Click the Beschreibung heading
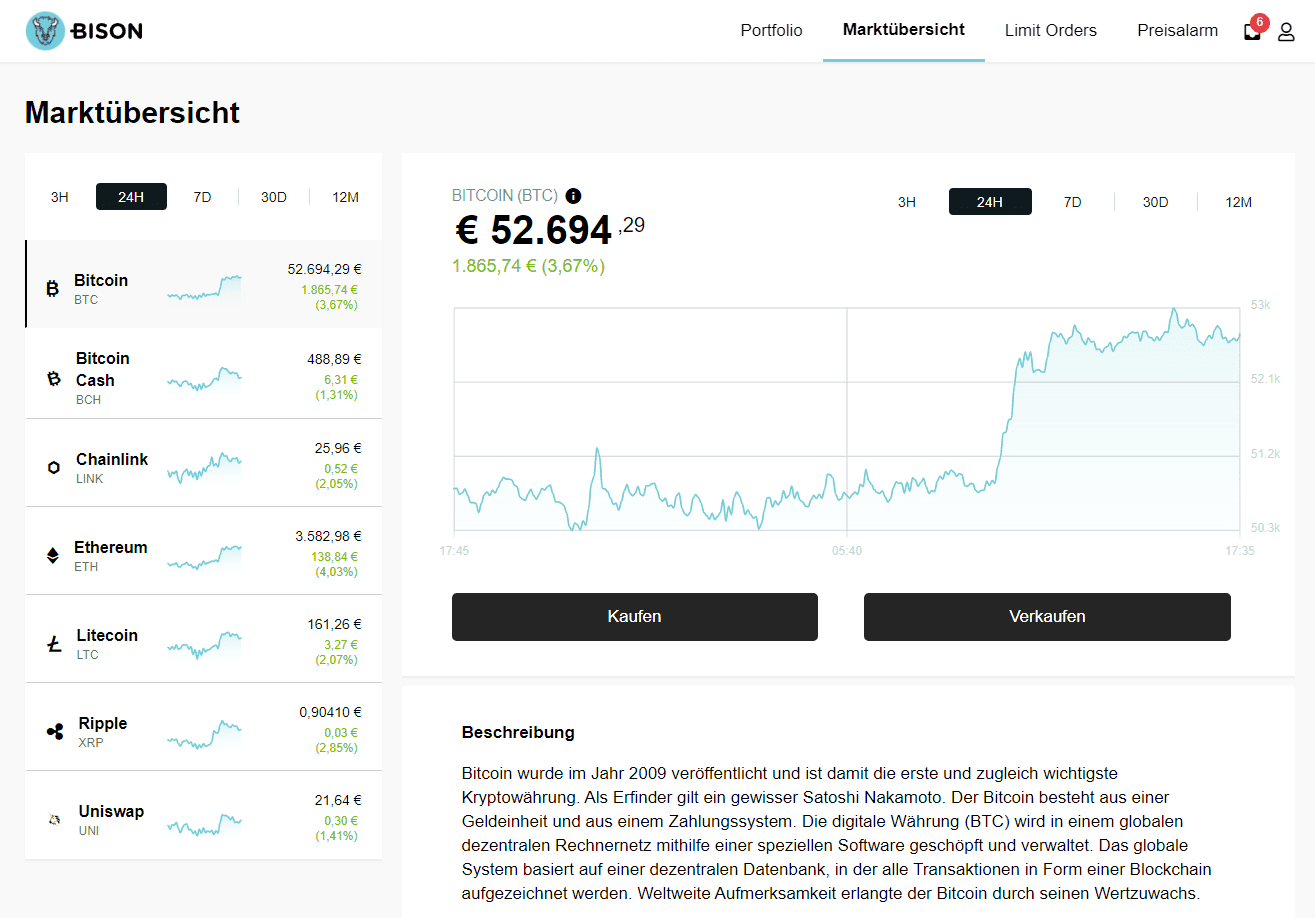1315x918 pixels. 518,732
